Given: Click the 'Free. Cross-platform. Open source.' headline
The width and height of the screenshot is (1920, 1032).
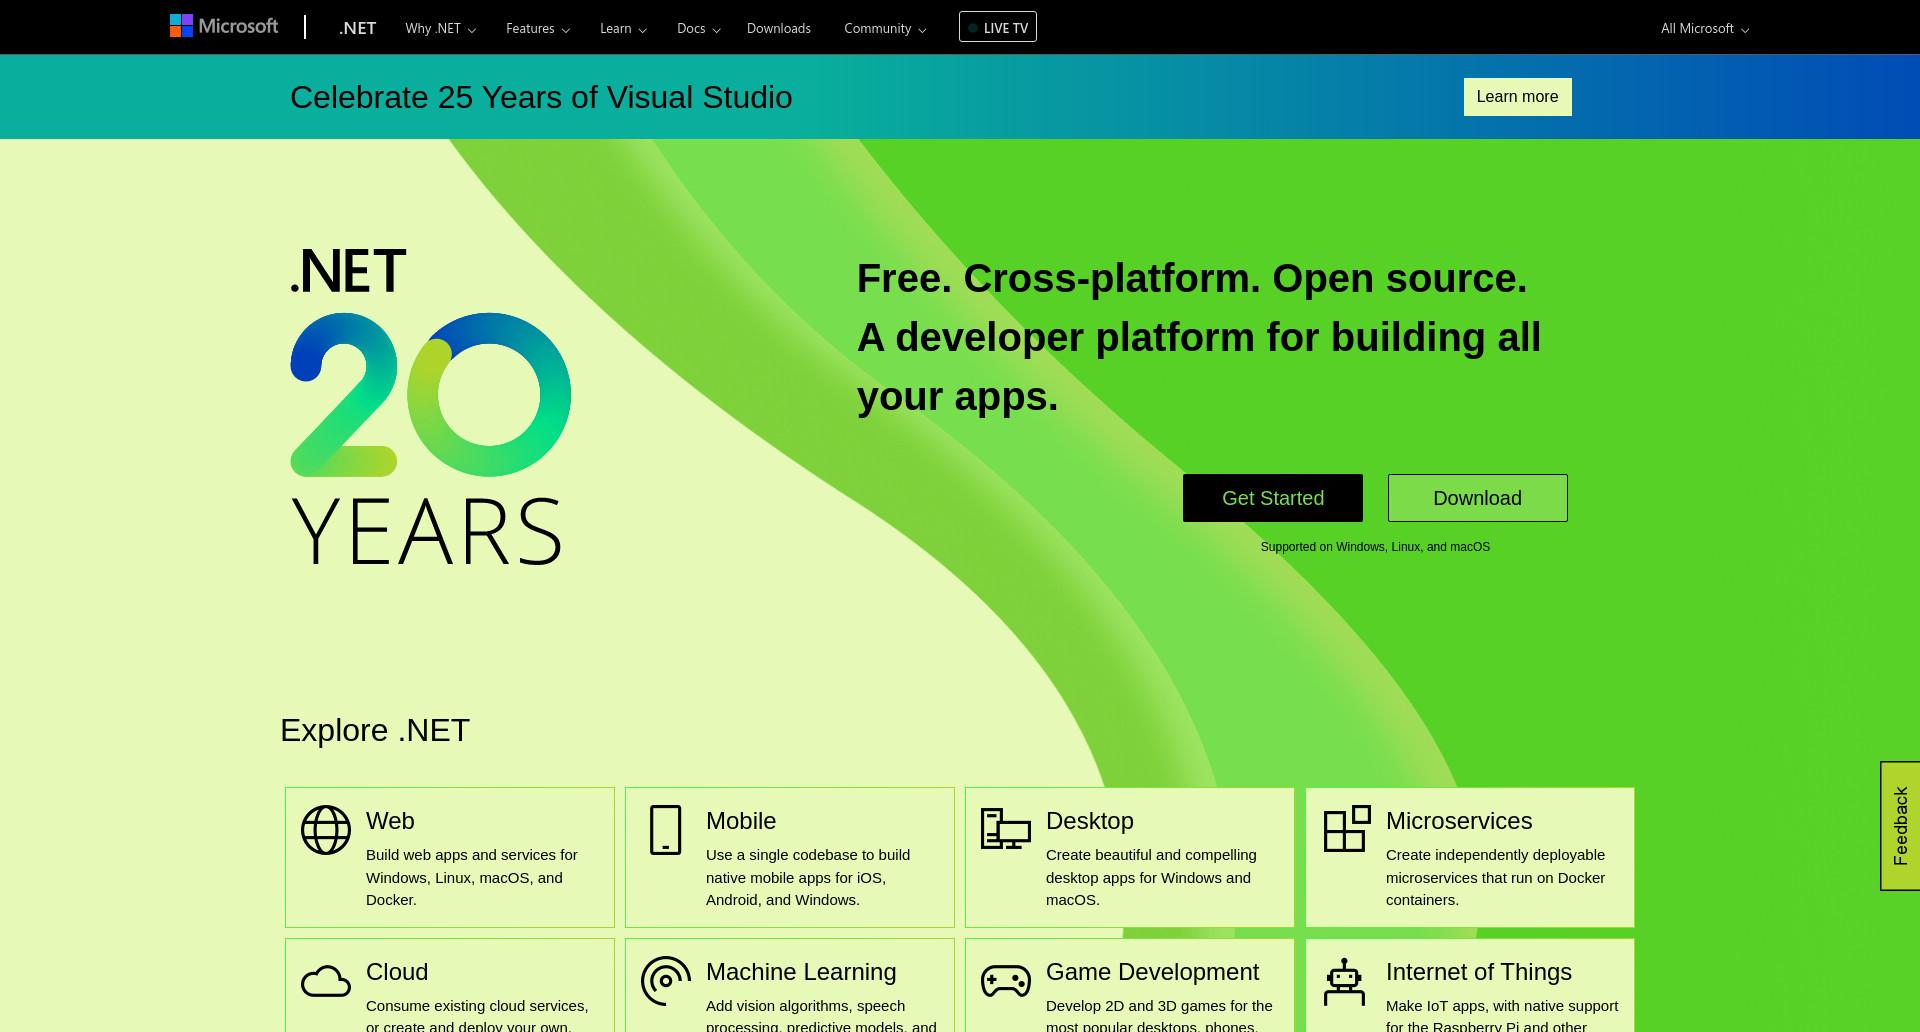Looking at the screenshot, I should [x=1192, y=279].
